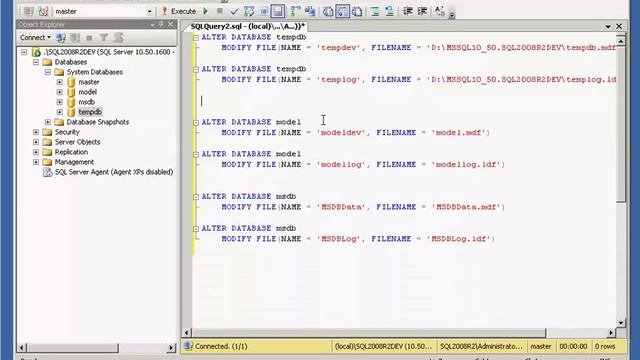Comment out the selected lines icon
The image size is (640, 360).
[375, 11]
